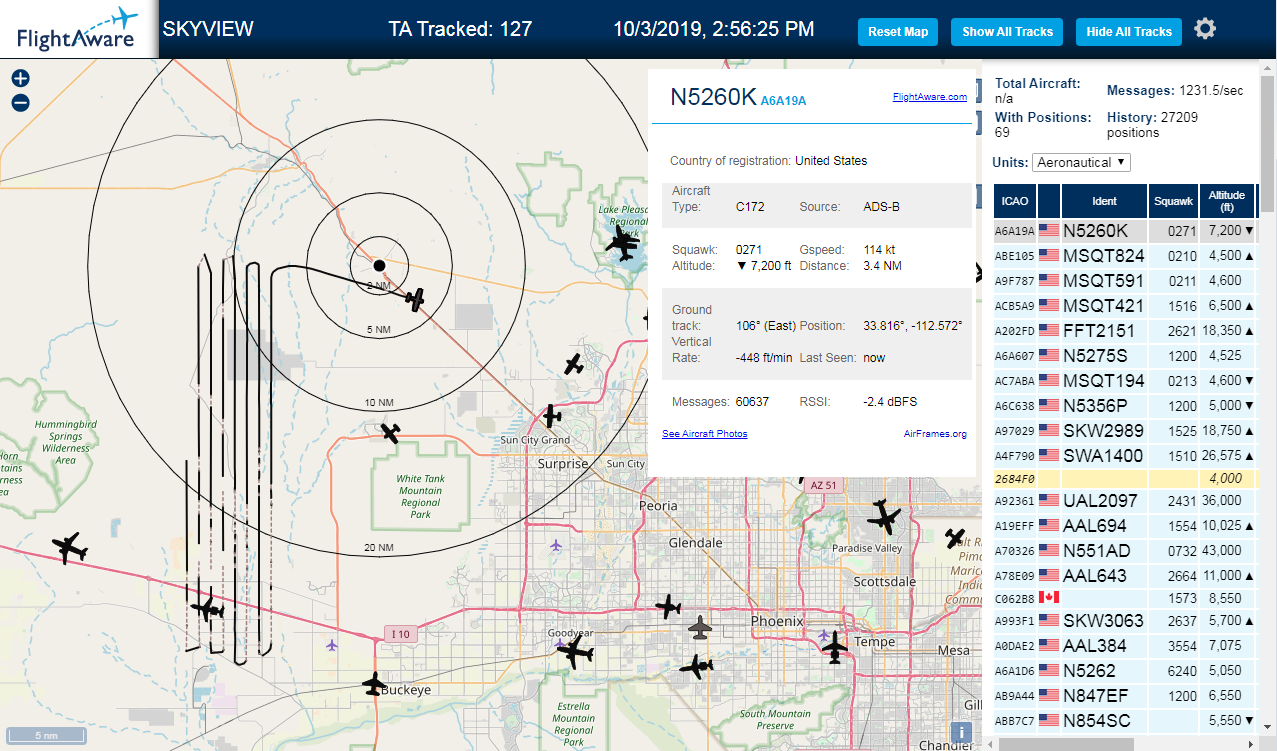The width and height of the screenshot is (1277, 751).
Task: Select the aircraft icon next to the 2 NM ring
Action: (415, 298)
